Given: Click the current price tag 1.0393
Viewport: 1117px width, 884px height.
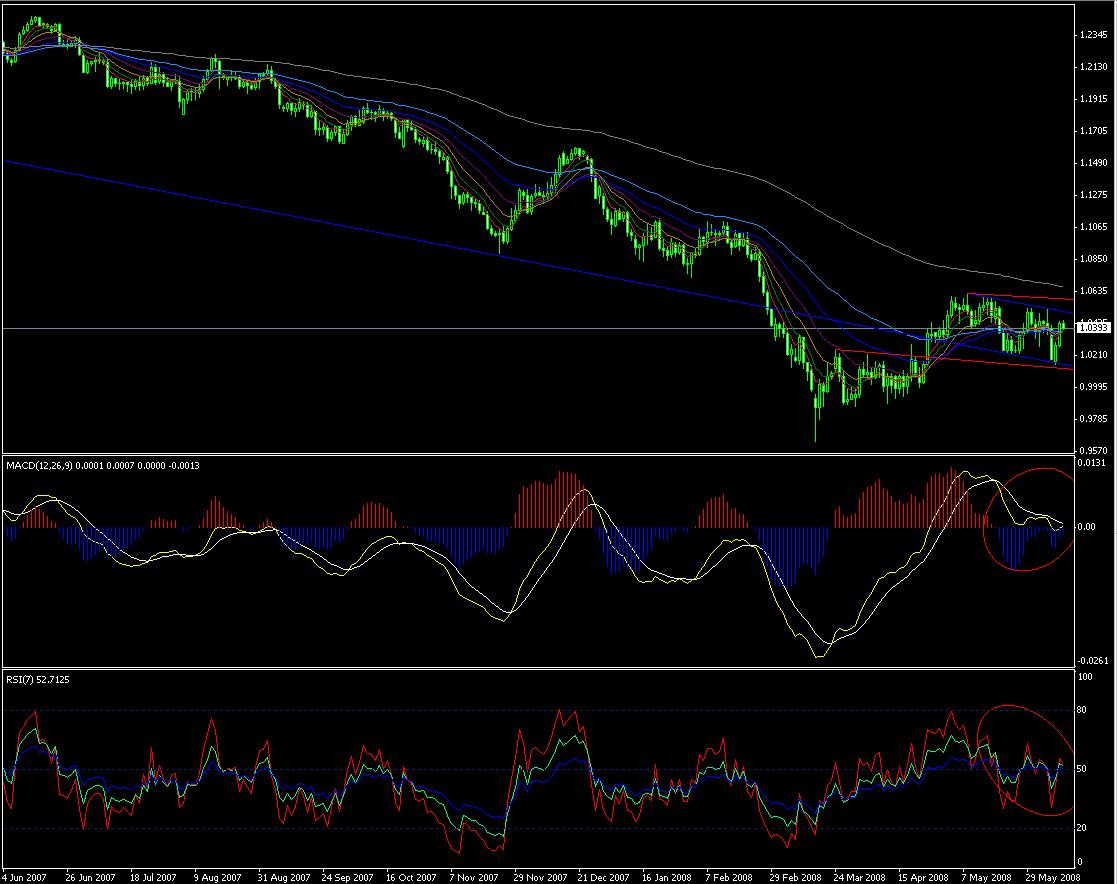Looking at the screenshot, I should pyautogui.click(x=1091, y=327).
